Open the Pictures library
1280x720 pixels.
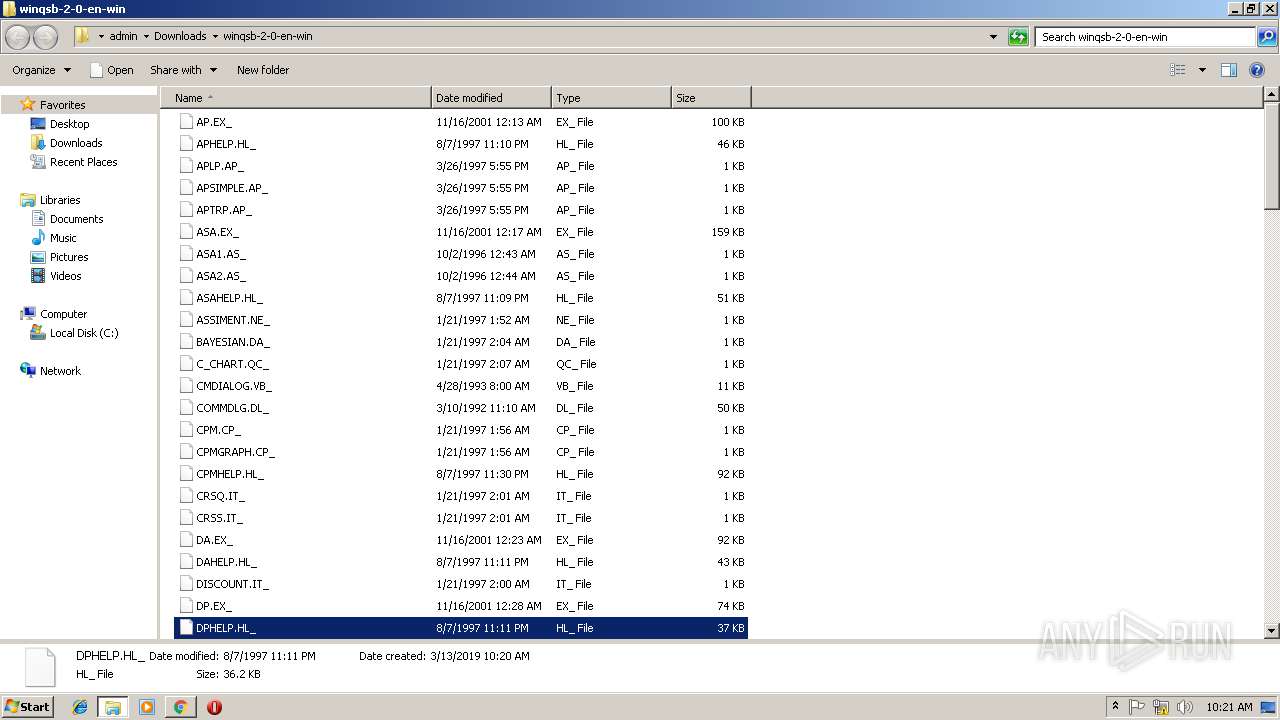(60, 257)
